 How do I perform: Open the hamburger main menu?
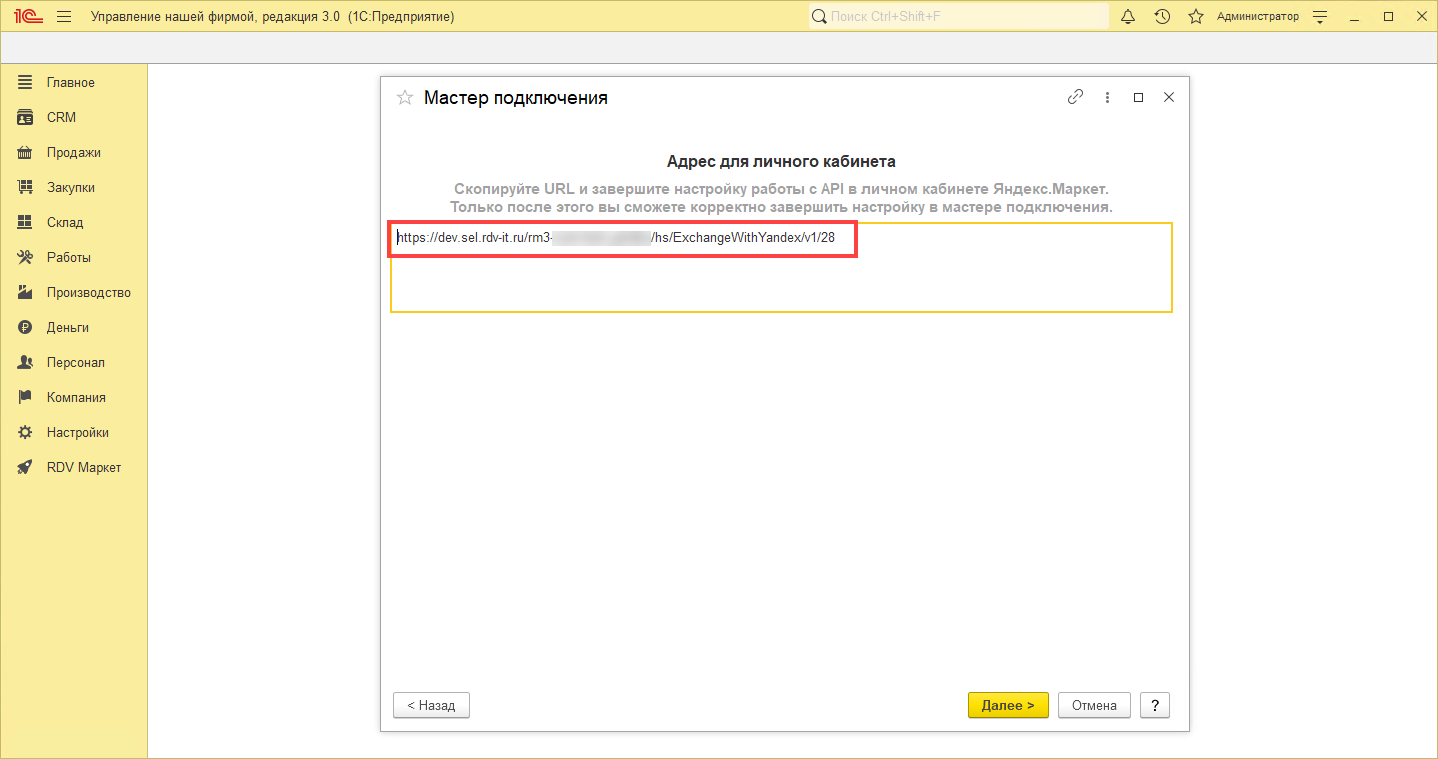pyautogui.click(x=64, y=17)
